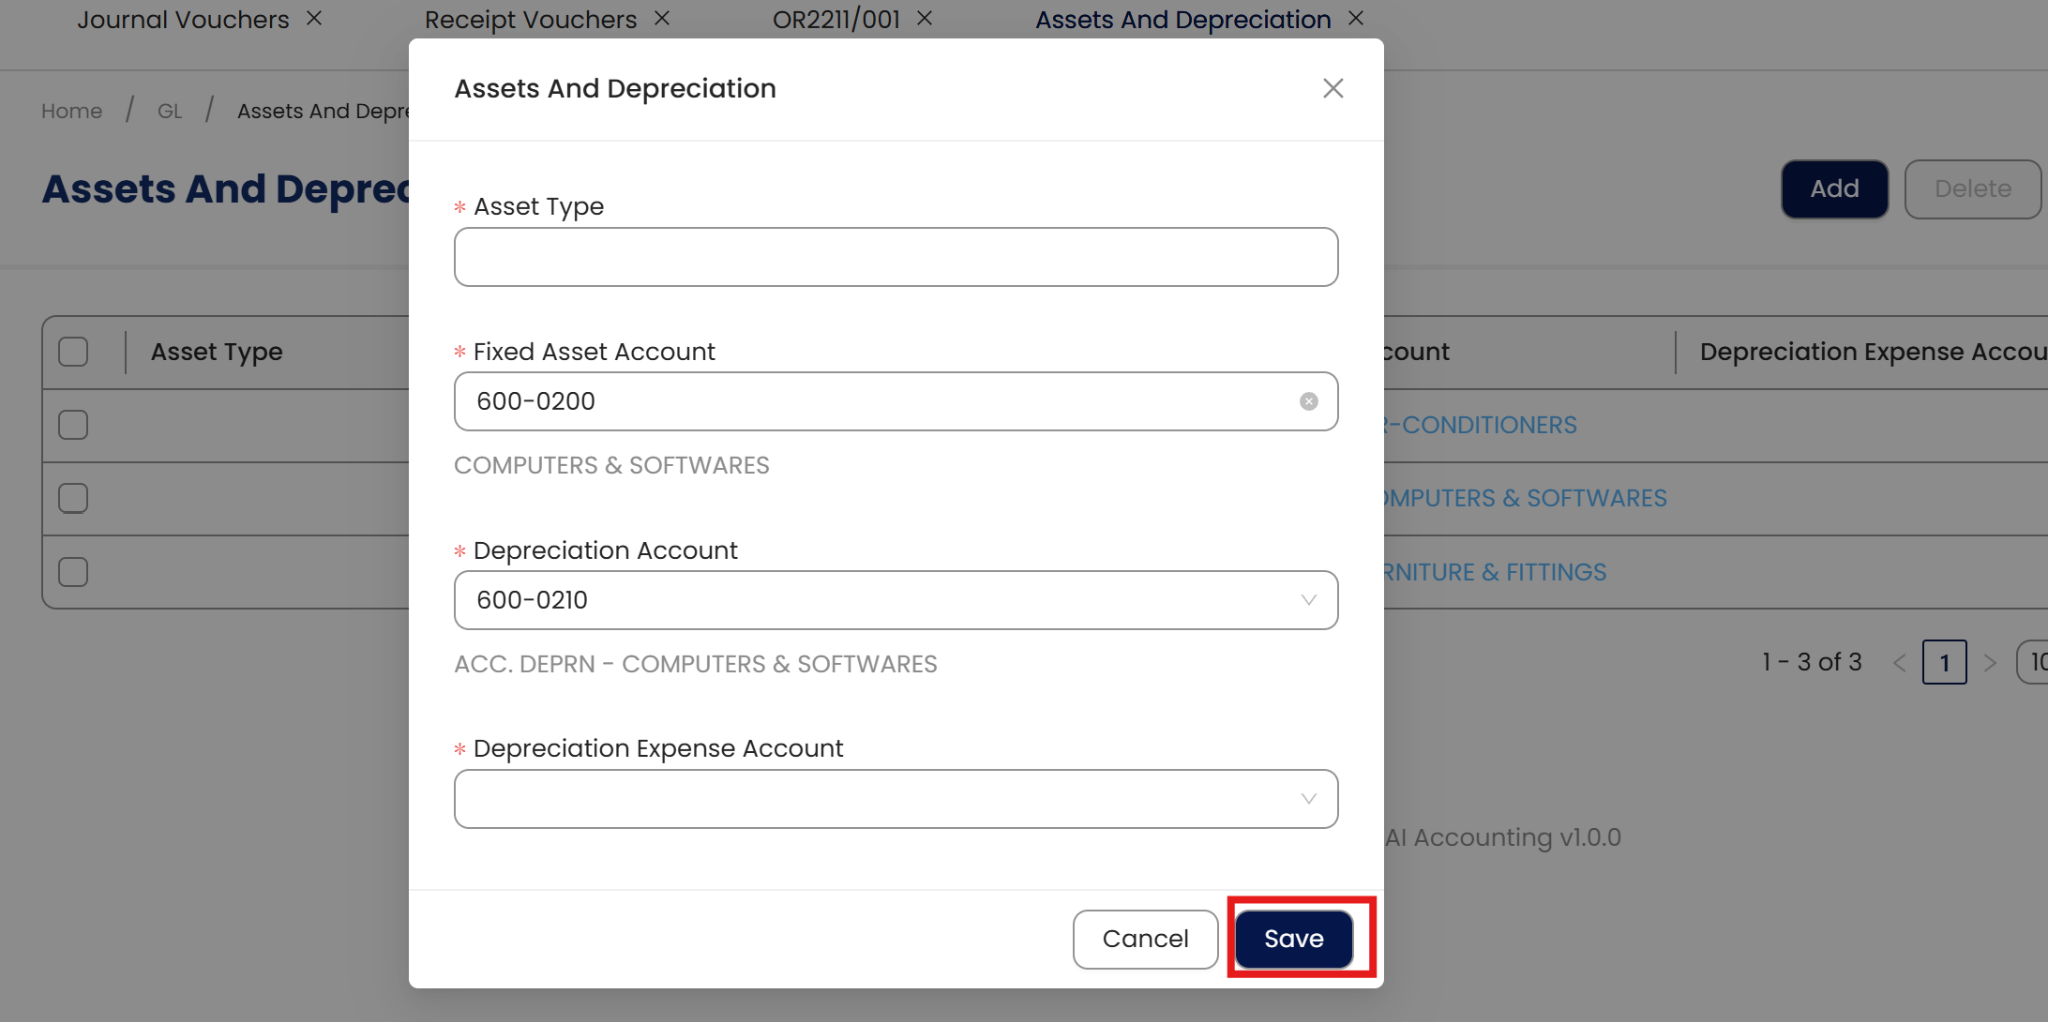Screen dimensions: 2048x1022
Task: Close the Receipt Vouchers tab
Action: click(662, 18)
